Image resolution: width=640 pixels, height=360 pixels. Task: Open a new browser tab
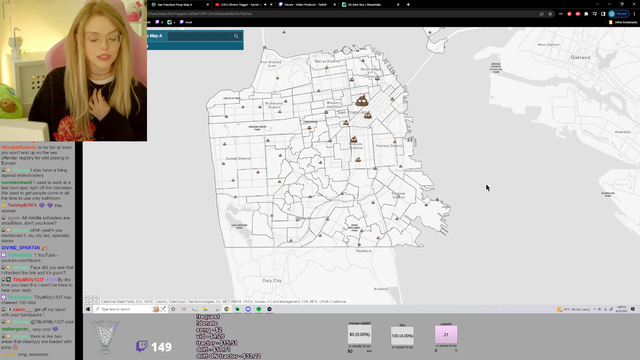[x=408, y=4]
